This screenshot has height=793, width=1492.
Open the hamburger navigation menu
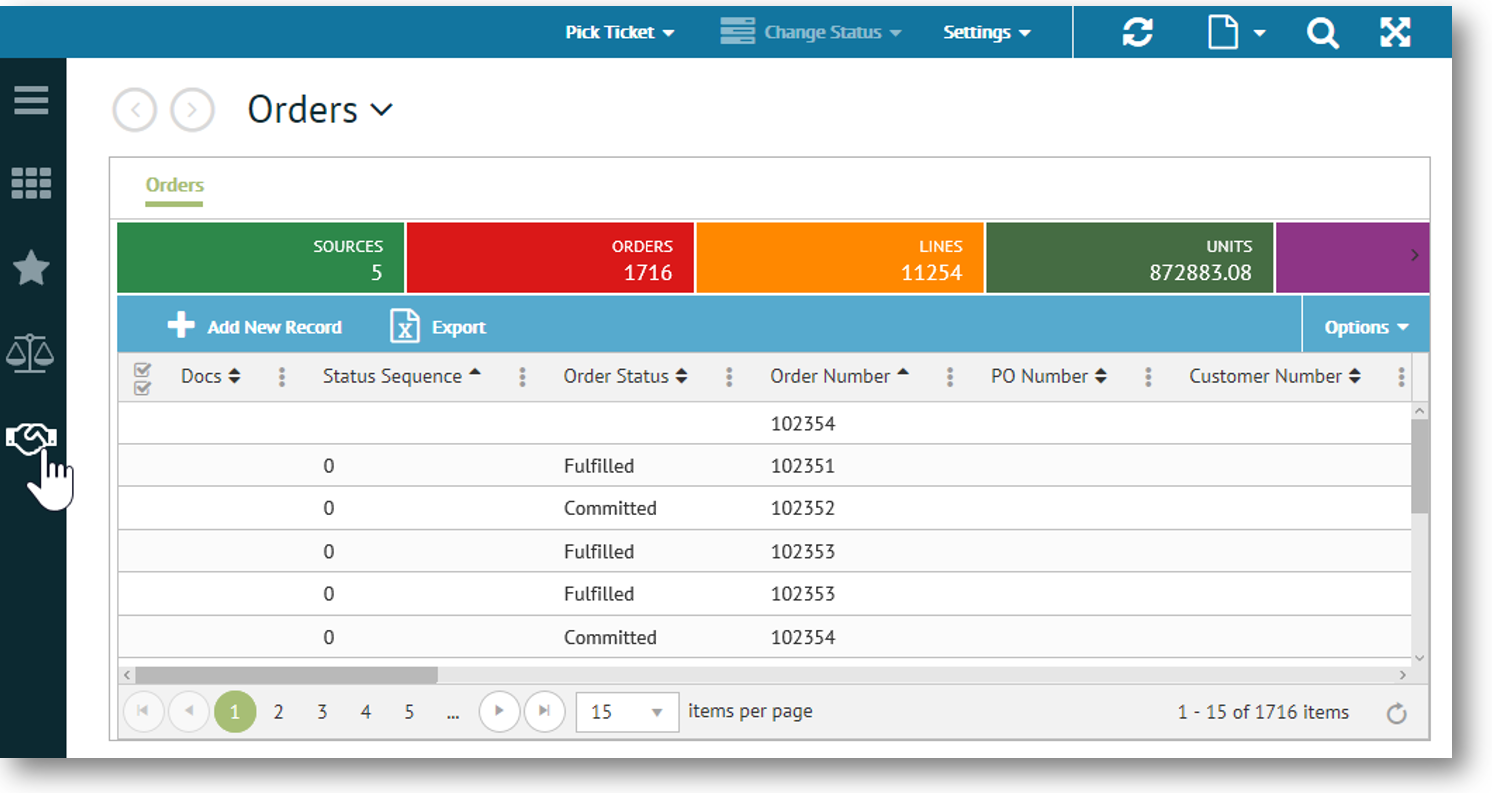click(x=31, y=100)
